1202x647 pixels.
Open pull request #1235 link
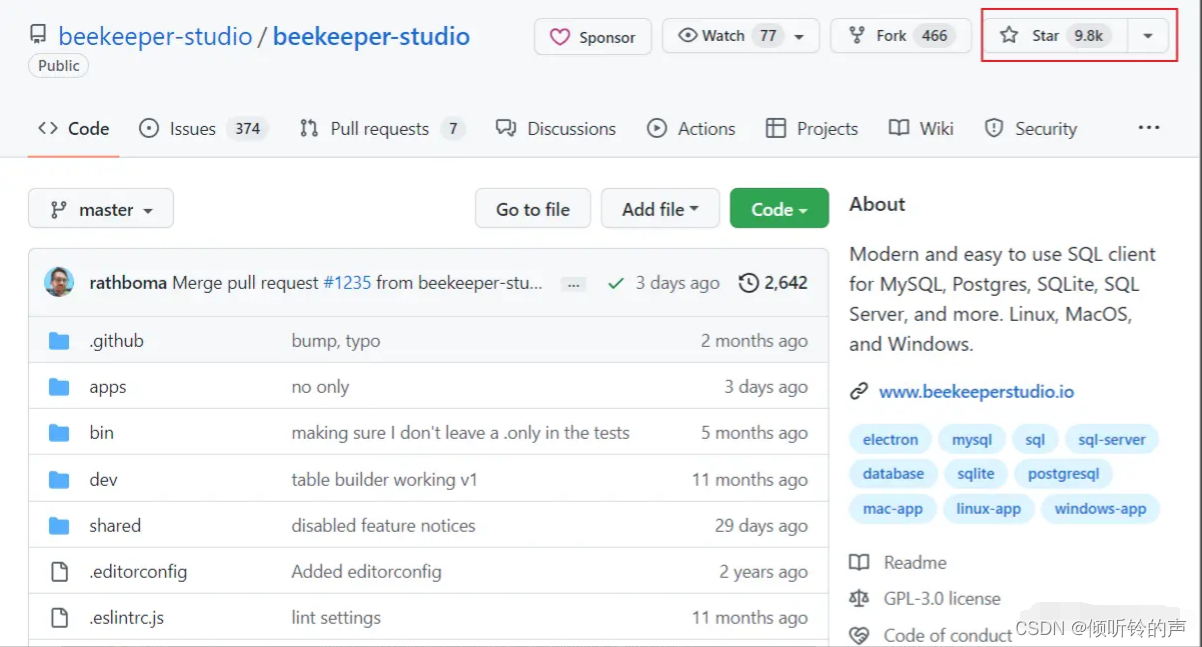347,283
